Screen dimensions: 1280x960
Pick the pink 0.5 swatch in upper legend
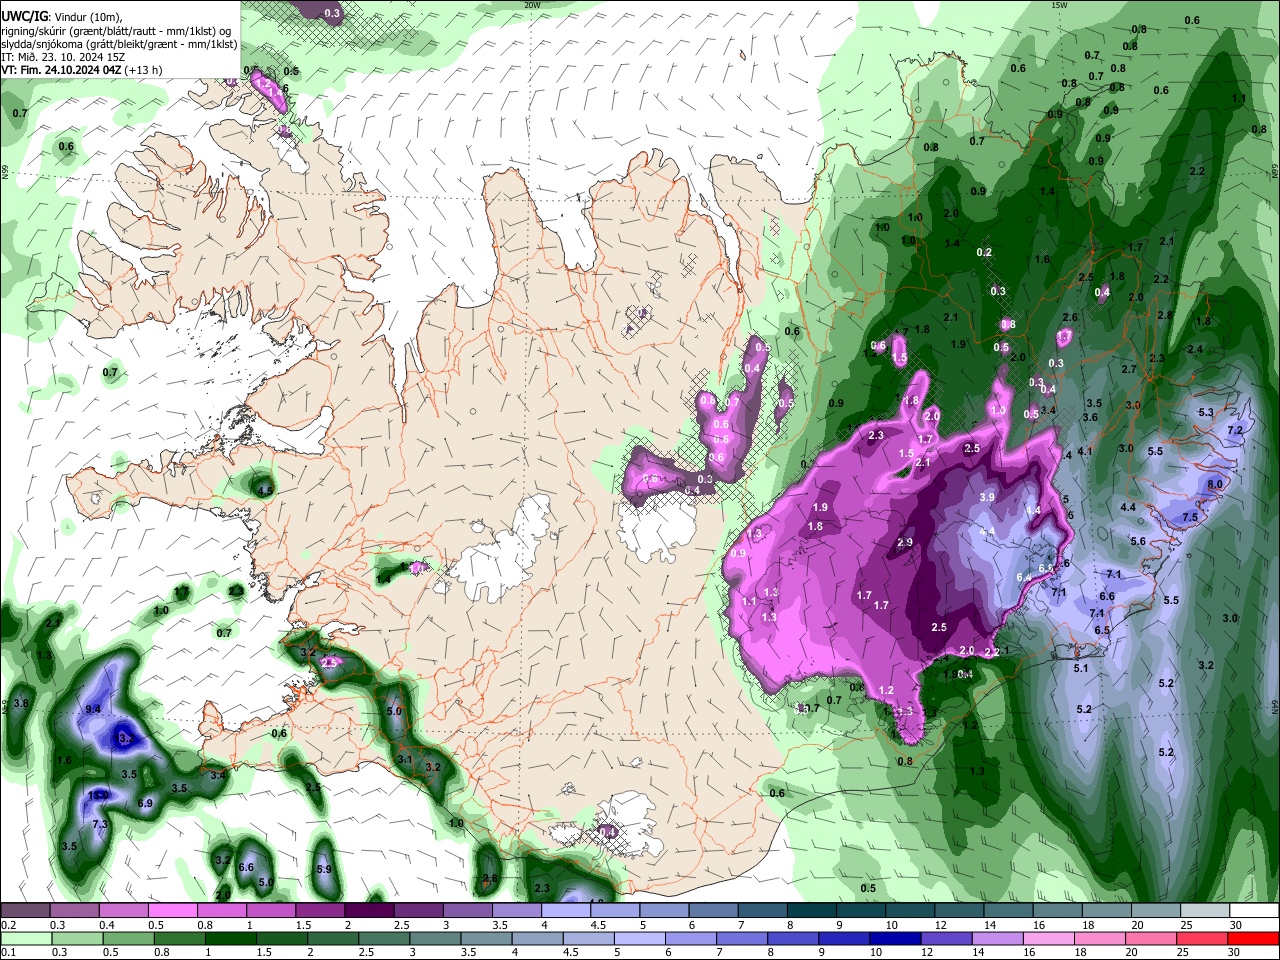pos(172,911)
